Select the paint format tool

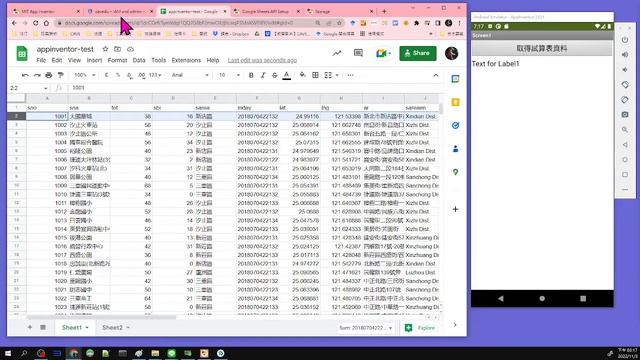click(x=60, y=75)
